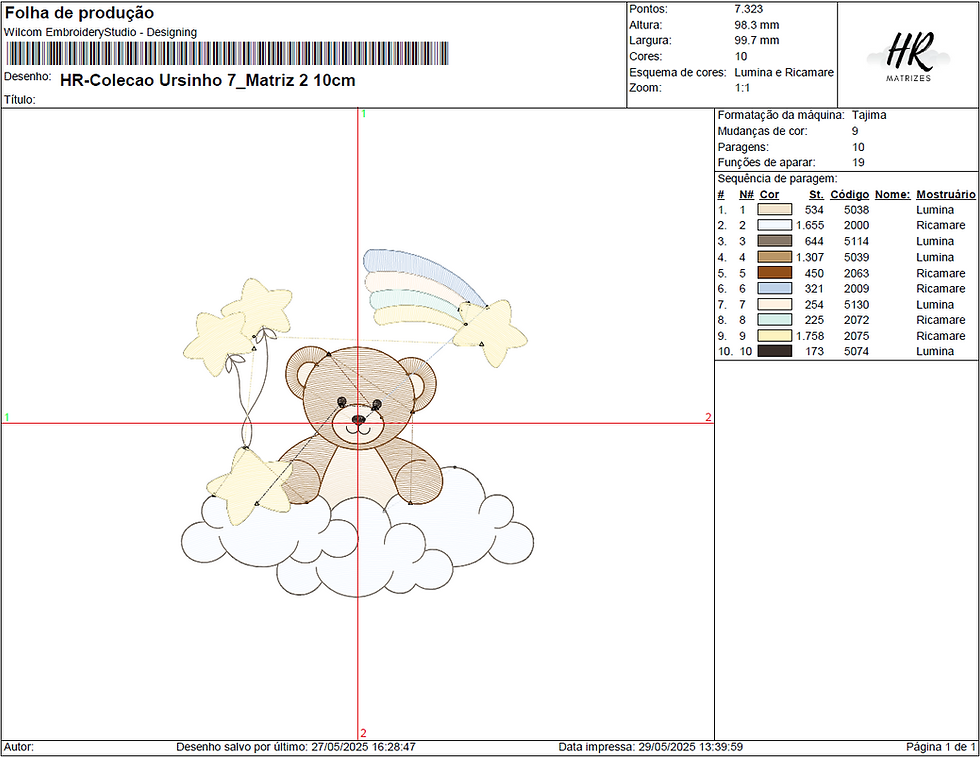Select color swatch for stop 9 code 2075
Screen dimensions: 980x757
point(774,336)
